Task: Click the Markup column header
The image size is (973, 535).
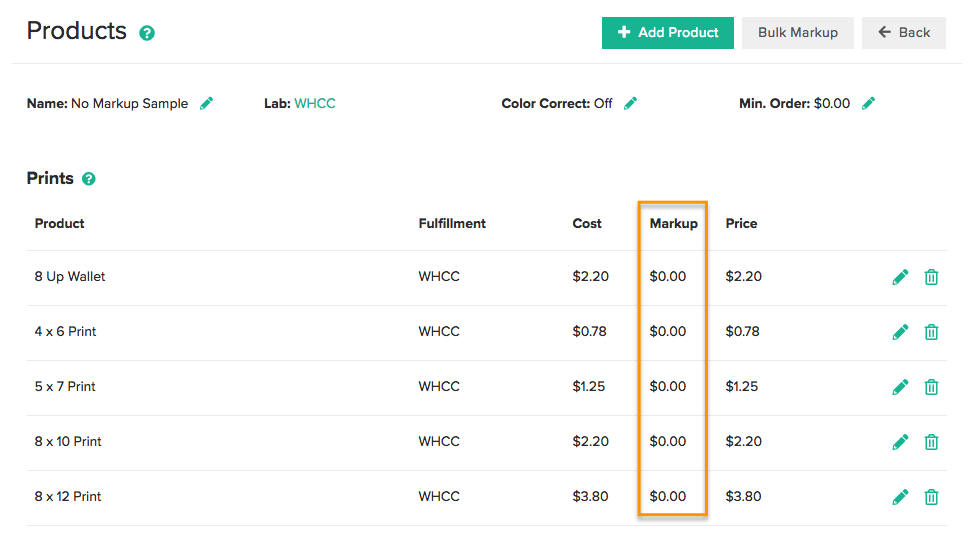Action: coord(673,223)
